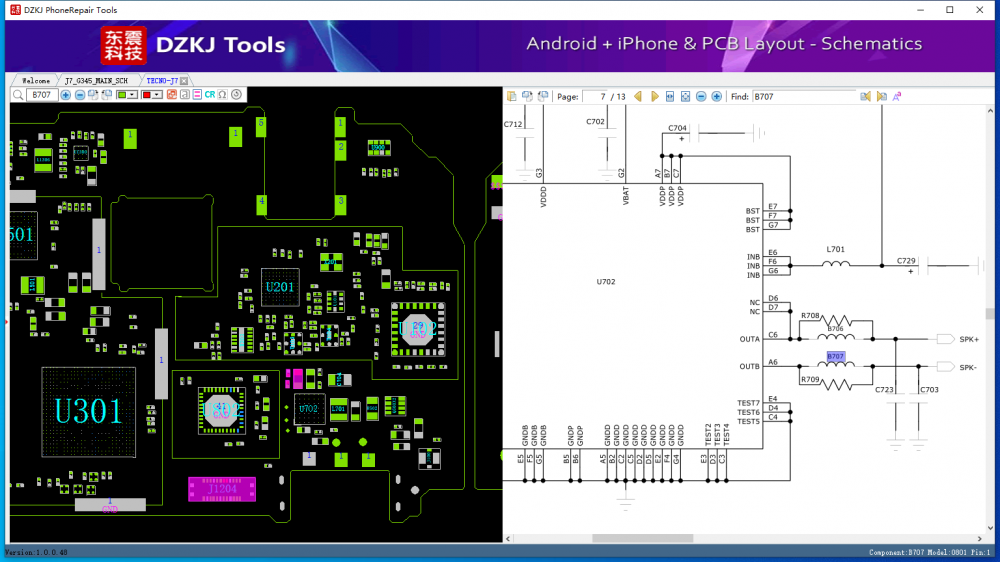Zoom out of the schematic page
The image size is (1000, 562).
click(701, 96)
